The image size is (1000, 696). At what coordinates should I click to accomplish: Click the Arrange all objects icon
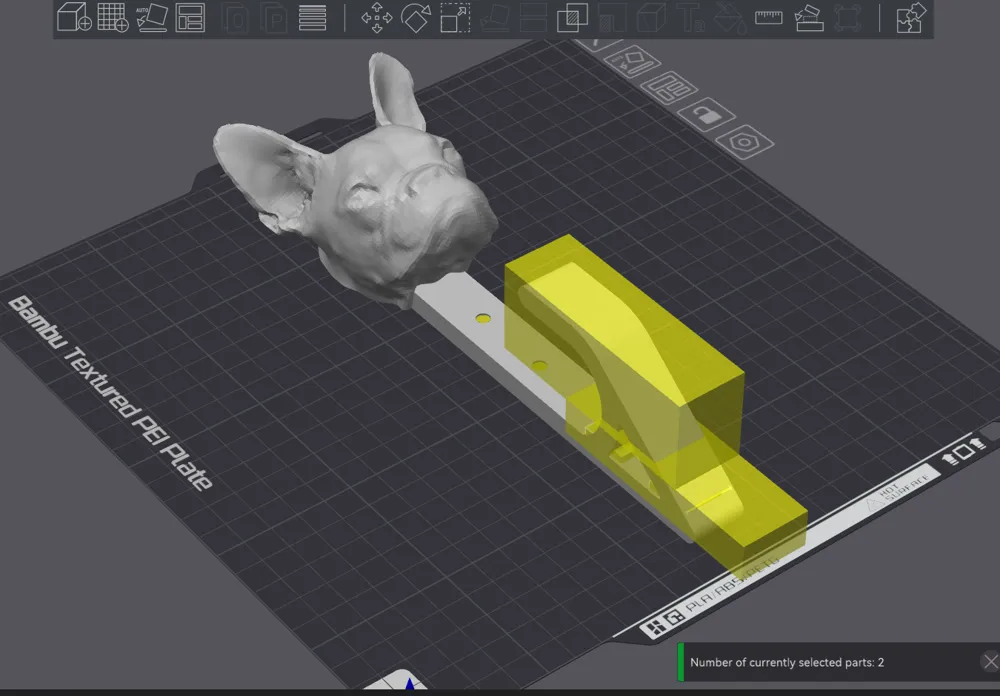pos(190,17)
